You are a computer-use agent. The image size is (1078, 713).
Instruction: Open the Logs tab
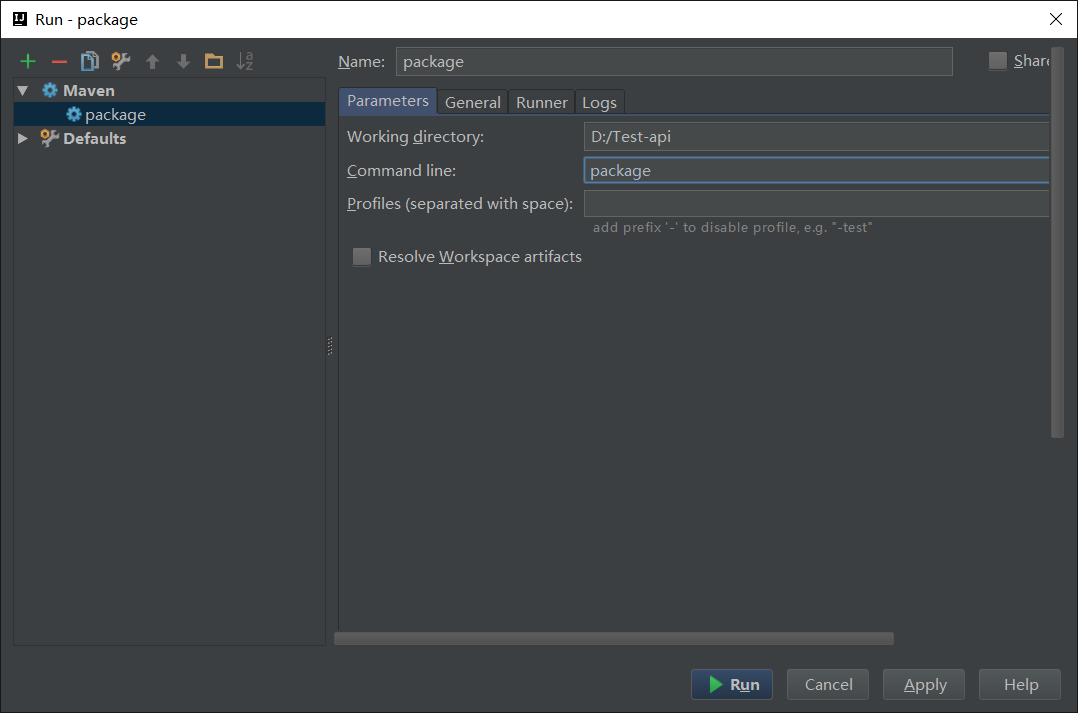tap(600, 102)
